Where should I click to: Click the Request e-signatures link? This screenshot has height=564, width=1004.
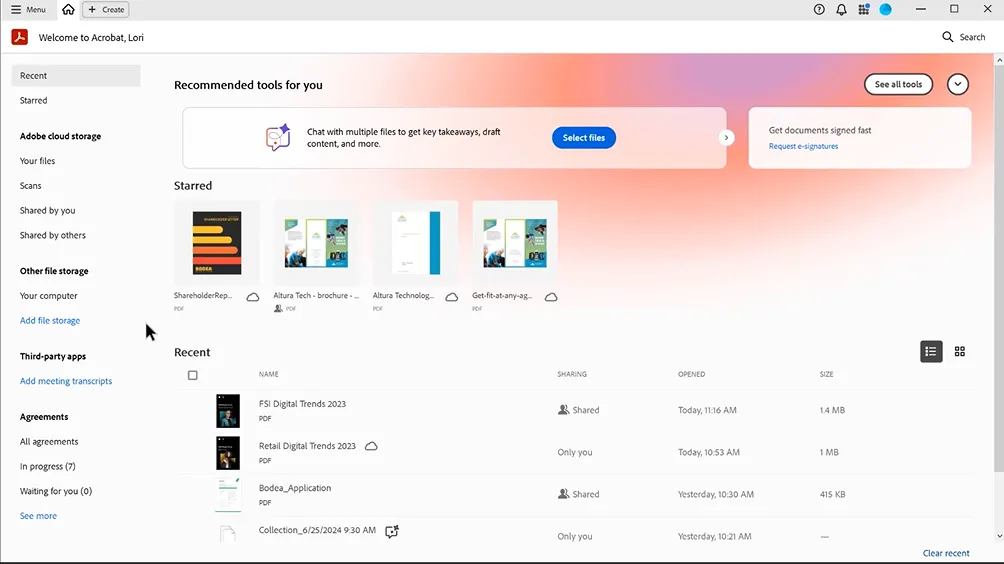coord(803,146)
